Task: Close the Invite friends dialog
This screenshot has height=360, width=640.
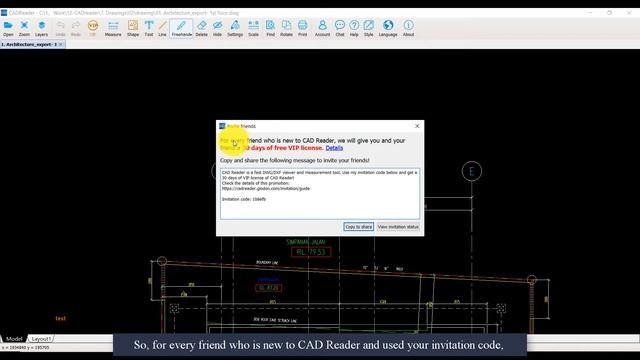Action: coord(417,126)
